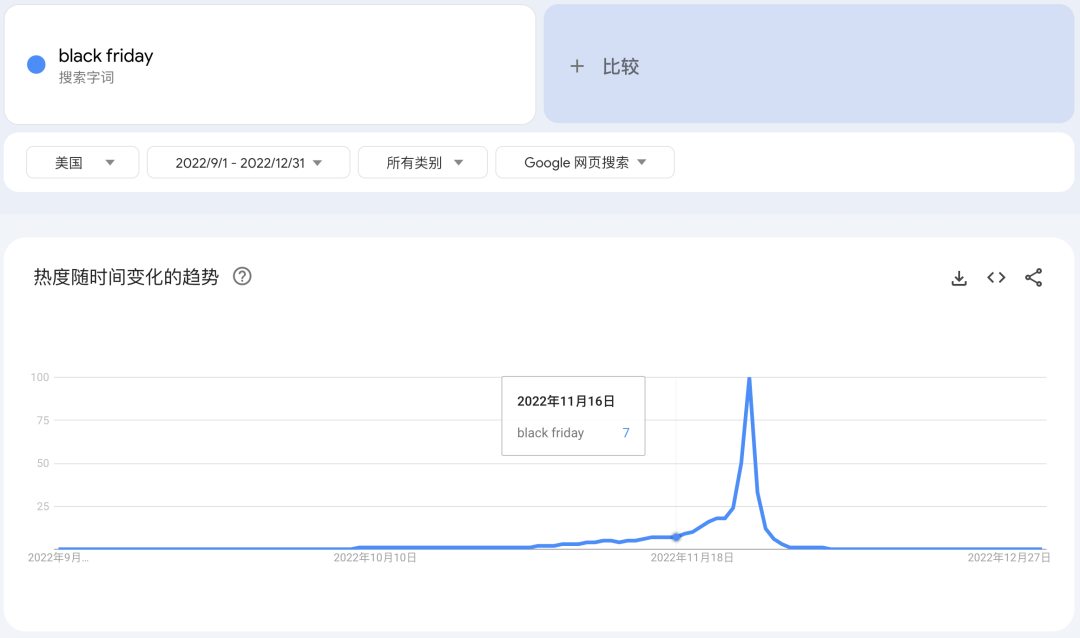Image resolution: width=1080 pixels, height=638 pixels.
Task: Click the highlighted November 16 data point
Action: point(676,537)
